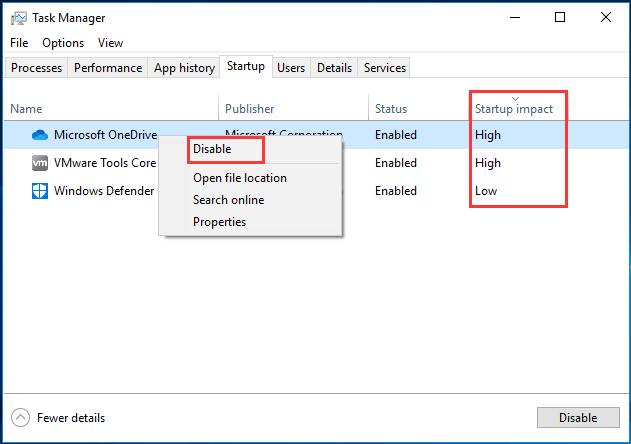631x444 pixels.
Task: Open the View menu
Action: click(x=110, y=43)
